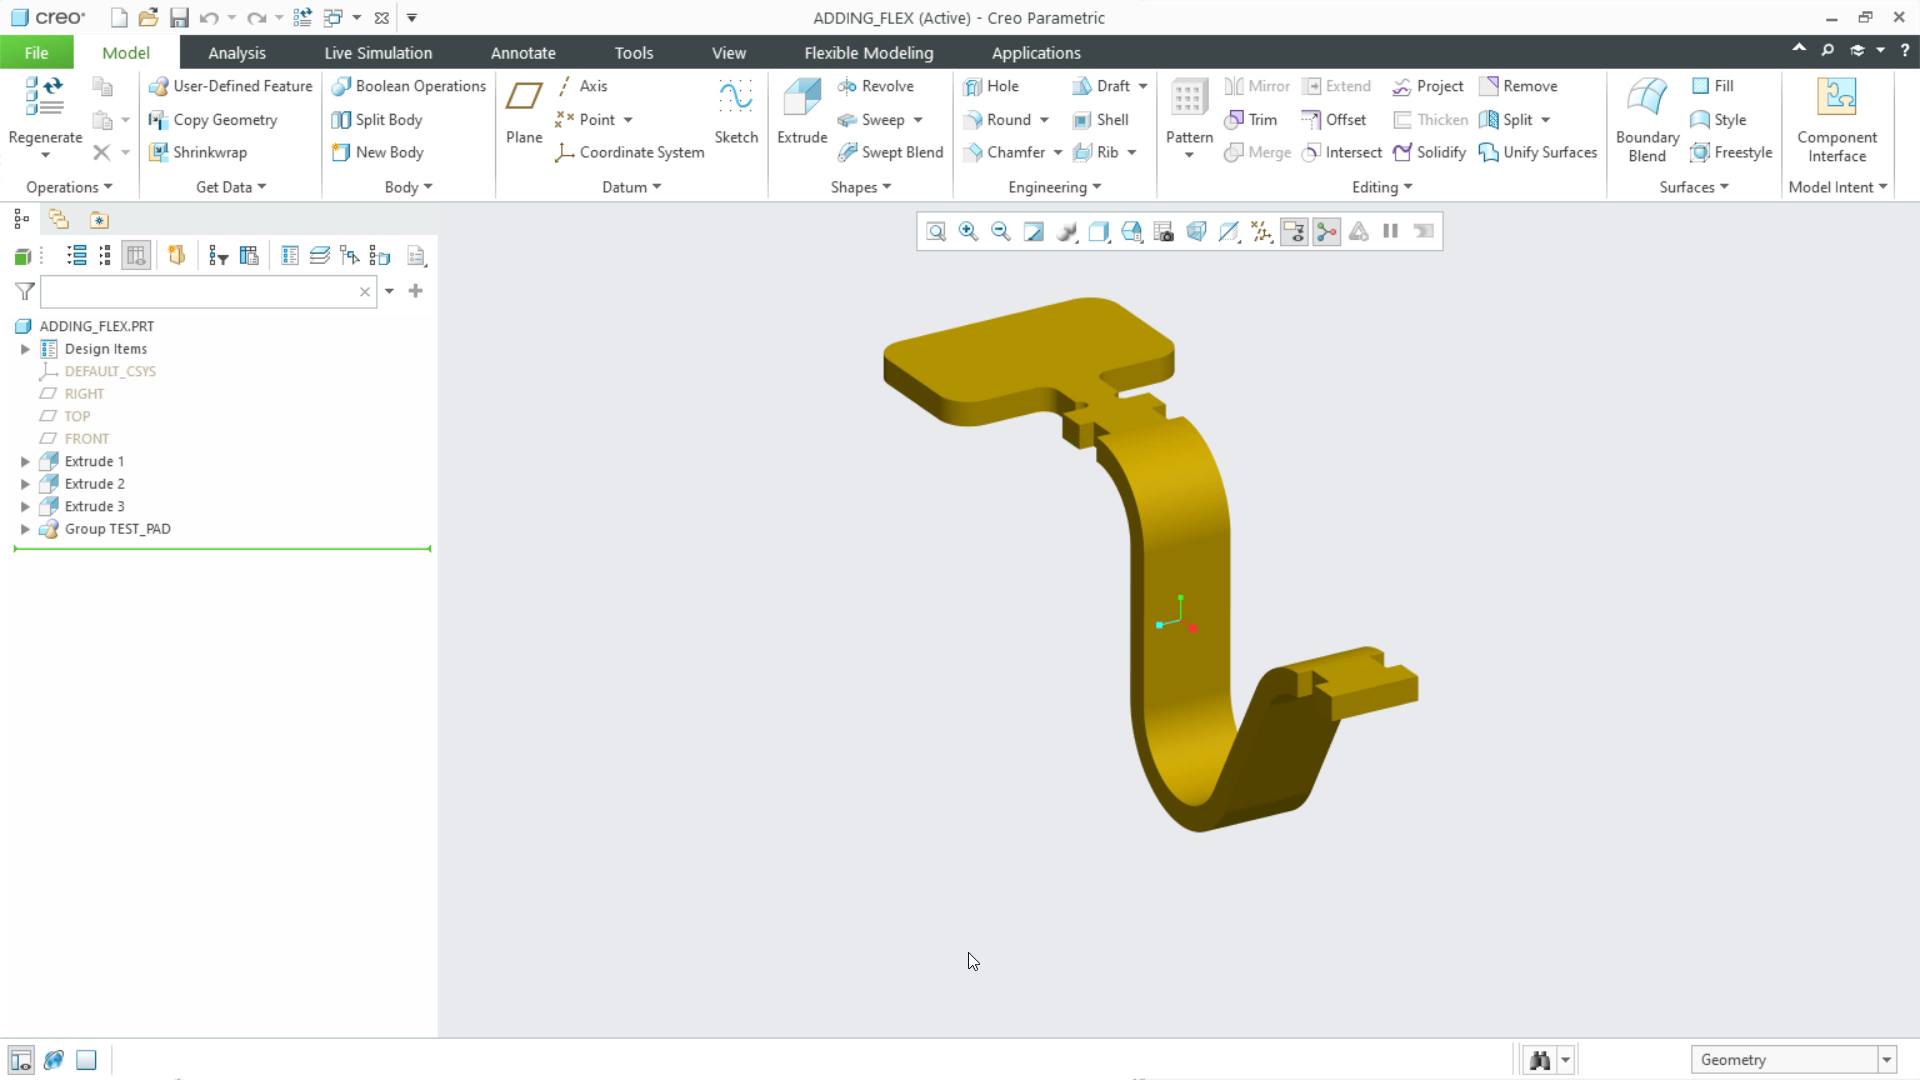Image resolution: width=1920 pixels, height=1080 pixels.
Task: Click the New Body button
Action: pyautogui.click(x=378, y=152)
